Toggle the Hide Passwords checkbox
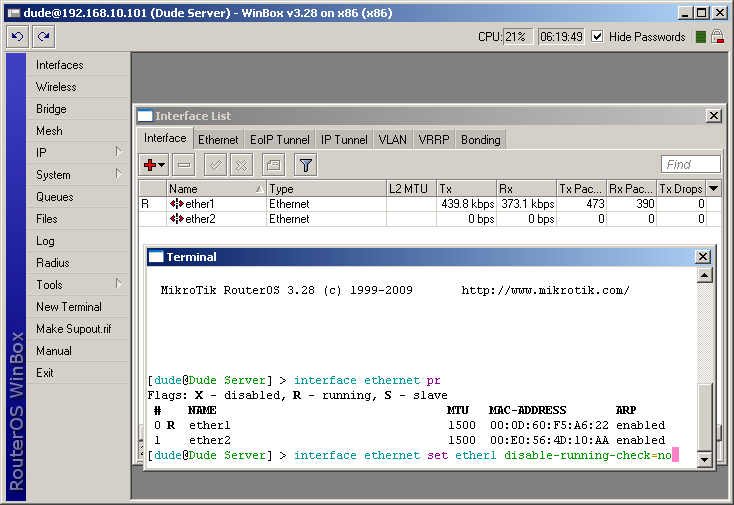This screenshot has width=734, height=505. [x=597, y=37]
